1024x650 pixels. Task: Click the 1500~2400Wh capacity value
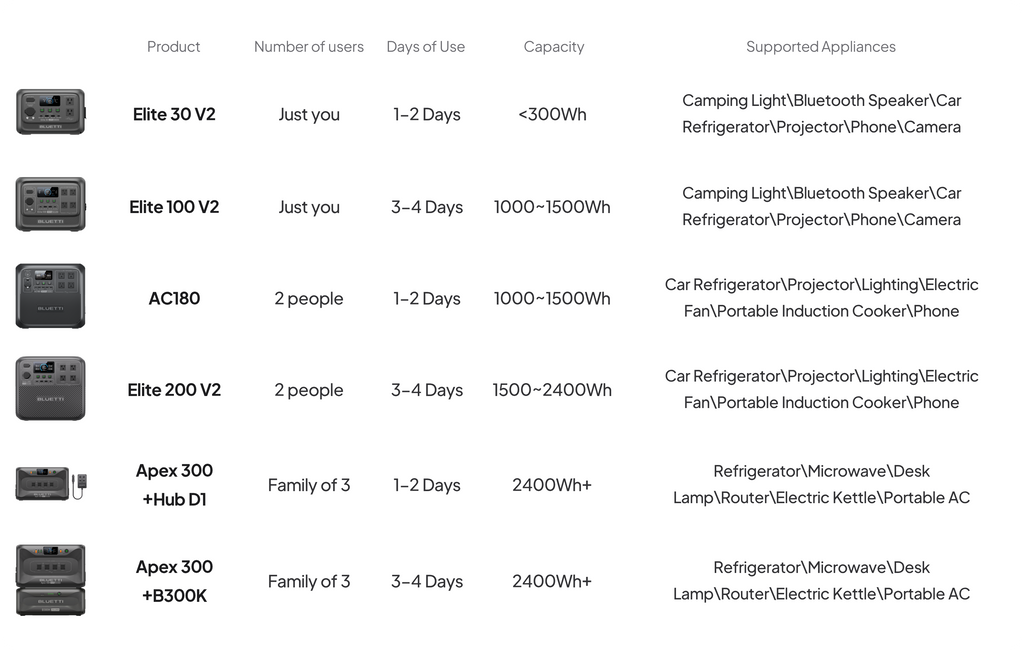(552, 390)
